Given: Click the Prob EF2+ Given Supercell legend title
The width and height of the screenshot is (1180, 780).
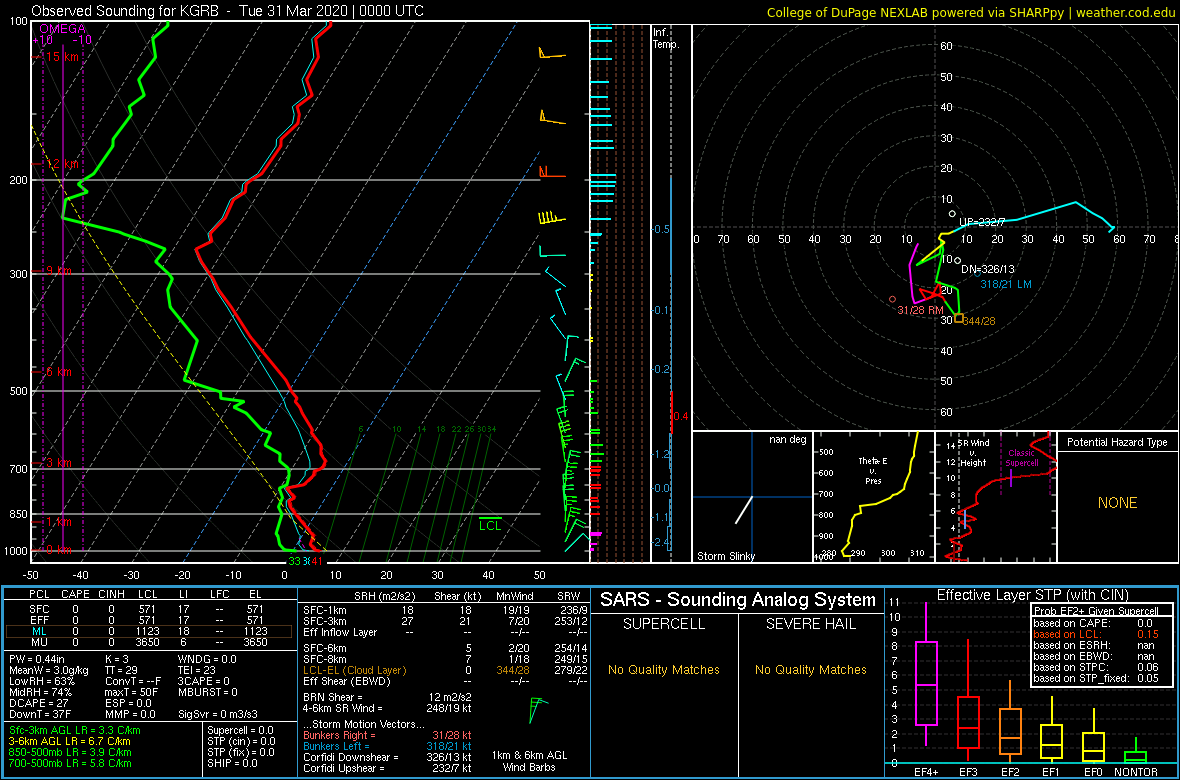Looking at the screenshot, I should [x=1096, y=611].
